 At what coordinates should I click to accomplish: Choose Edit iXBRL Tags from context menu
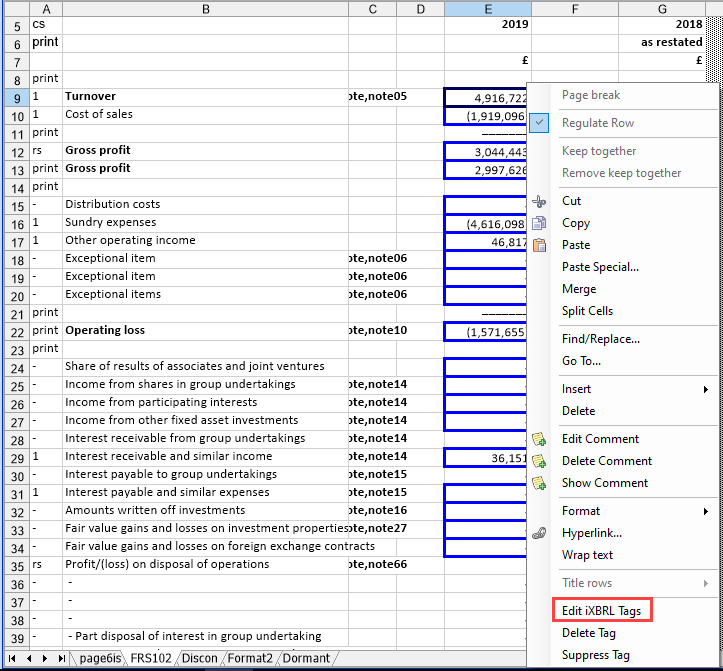click(601, 611)
